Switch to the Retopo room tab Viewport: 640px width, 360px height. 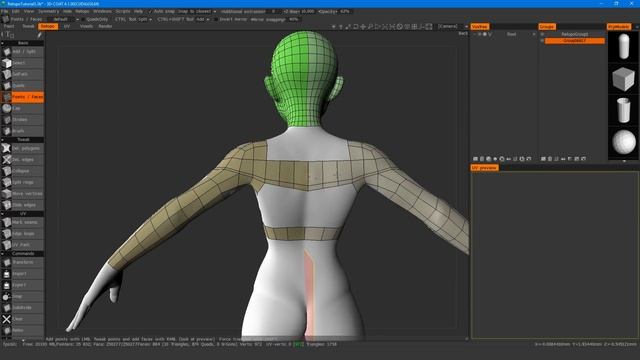tap(48, 27)
